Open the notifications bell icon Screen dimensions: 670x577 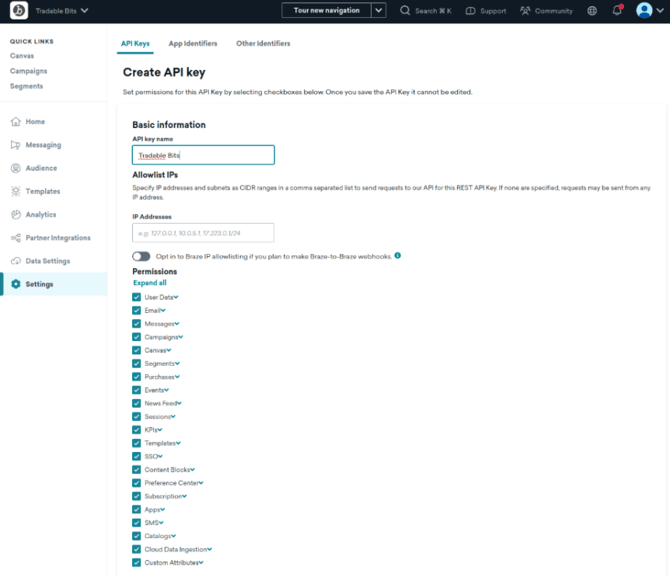(x=617, y=11)
